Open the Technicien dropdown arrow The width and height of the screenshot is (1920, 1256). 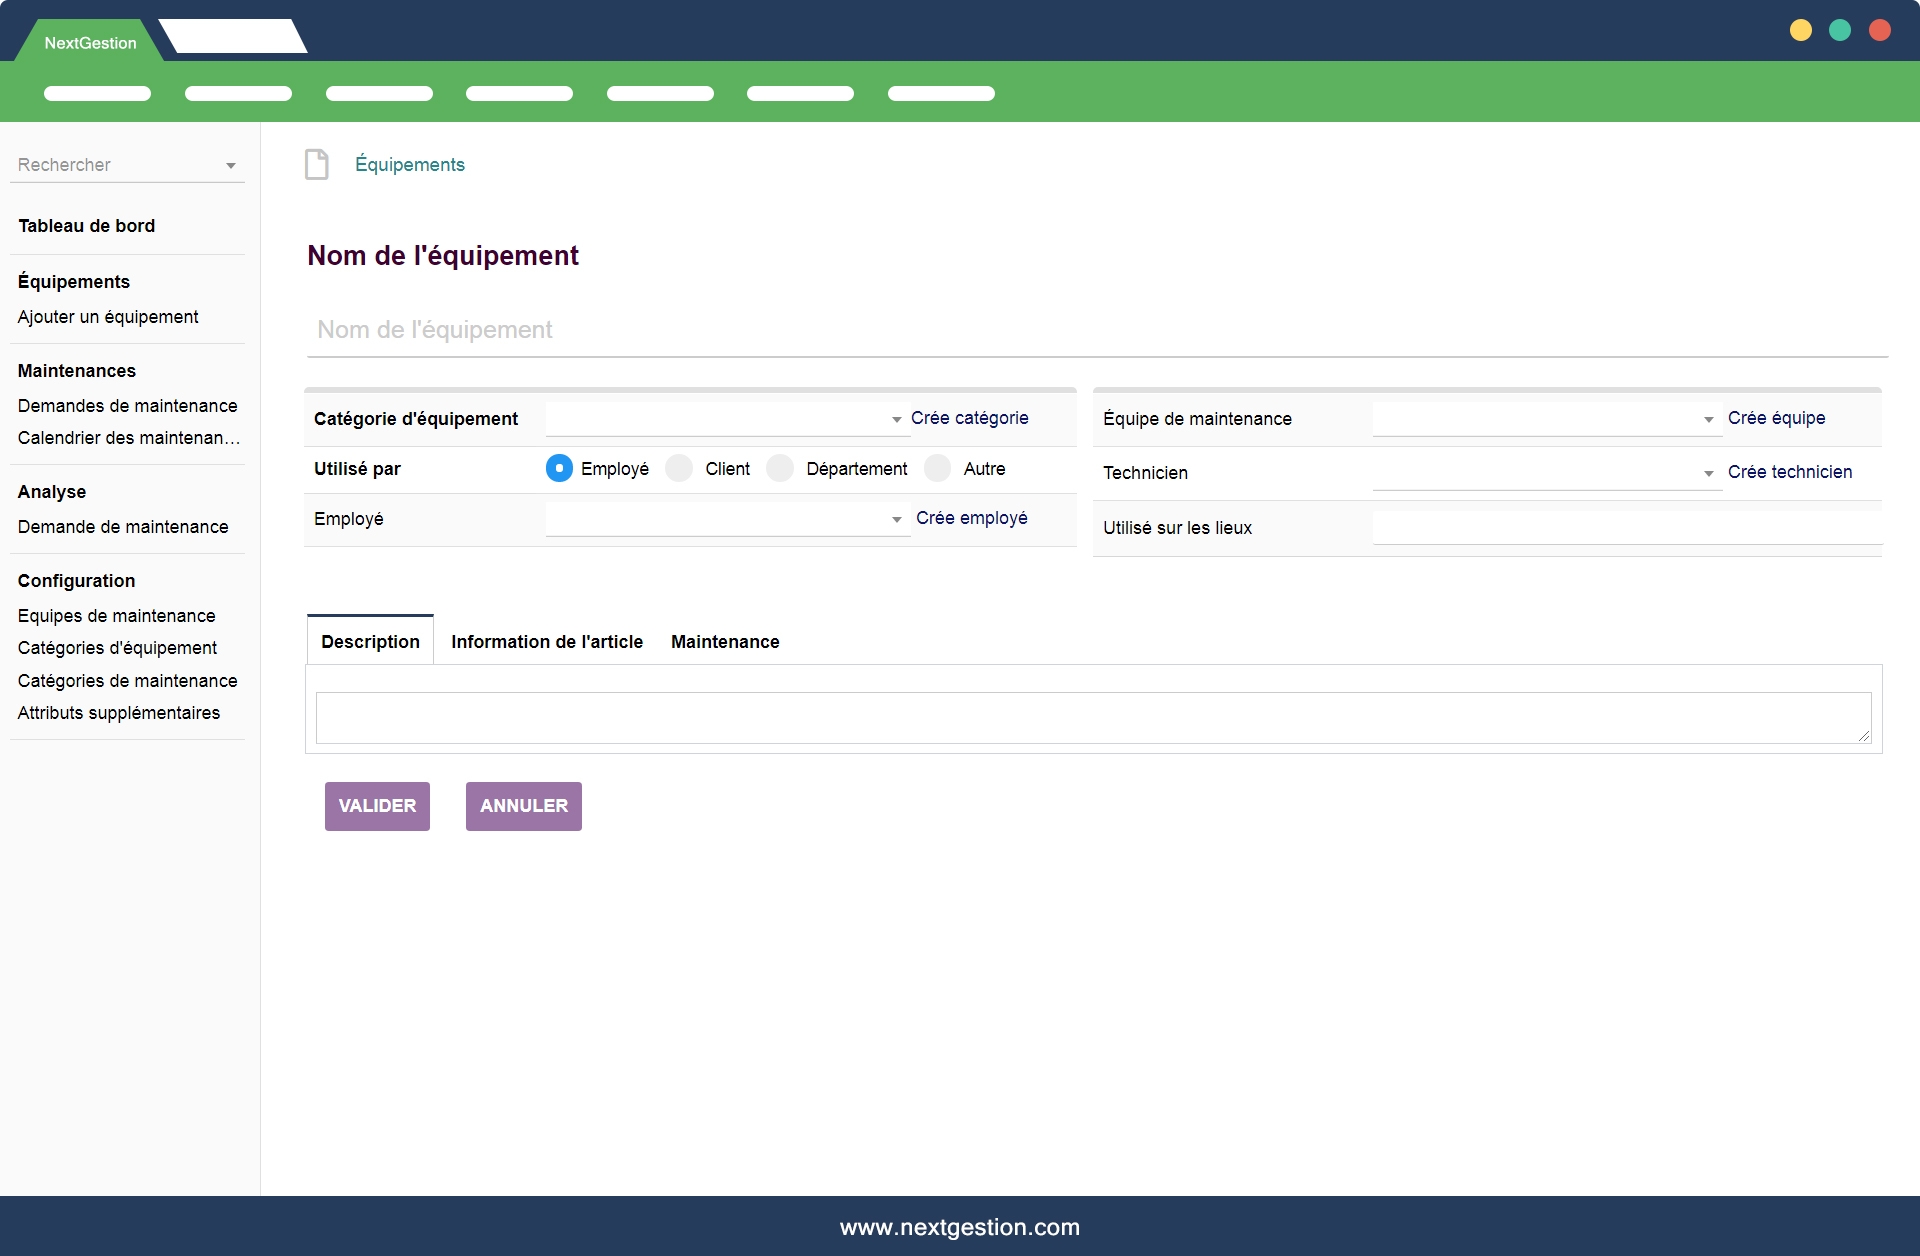click(x=1708, y=473)
